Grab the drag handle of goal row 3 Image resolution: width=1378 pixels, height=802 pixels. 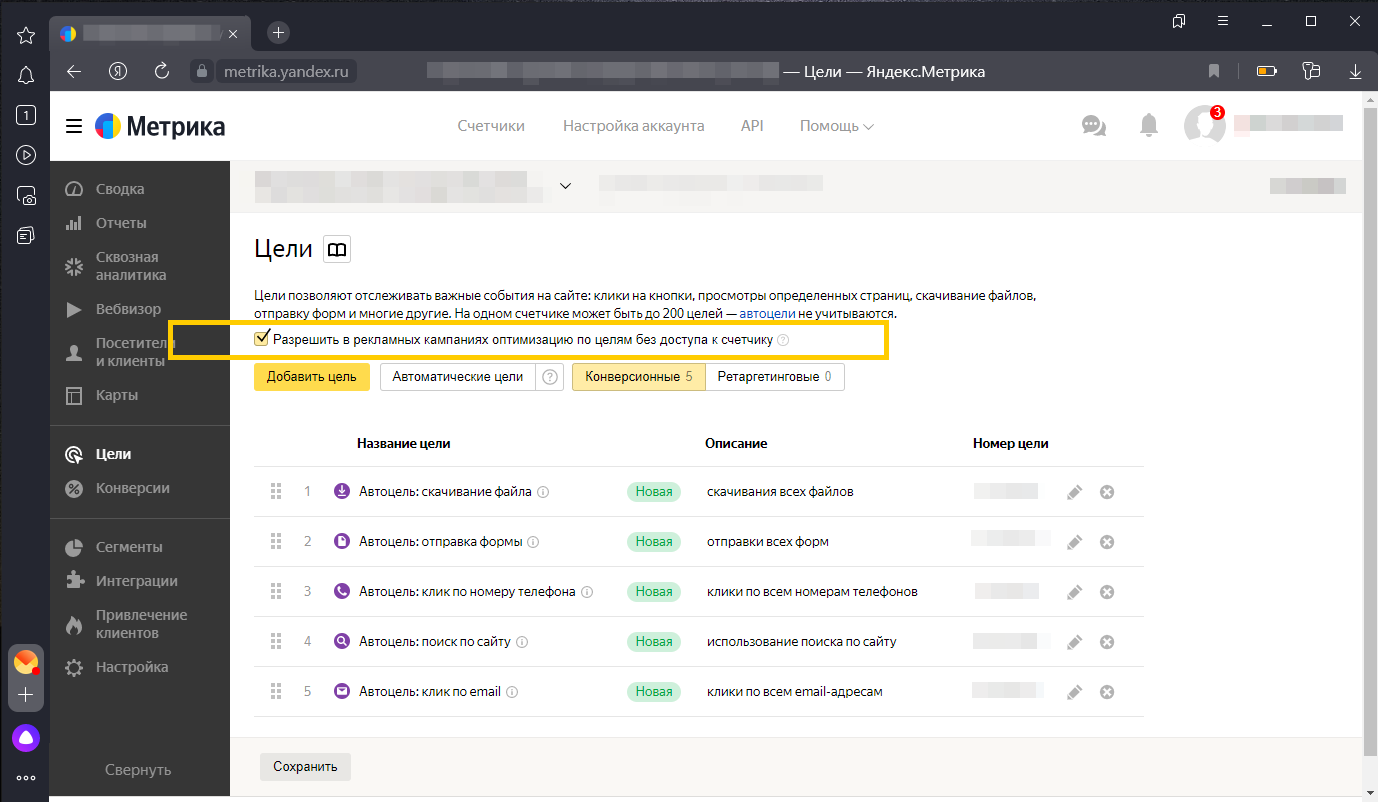click(x=276, y=592)
